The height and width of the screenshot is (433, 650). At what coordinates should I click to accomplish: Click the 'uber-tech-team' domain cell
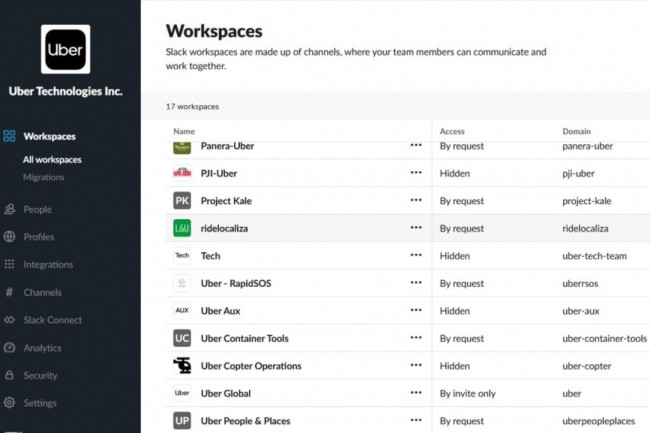pyautogui.click(x=594, y=256)
